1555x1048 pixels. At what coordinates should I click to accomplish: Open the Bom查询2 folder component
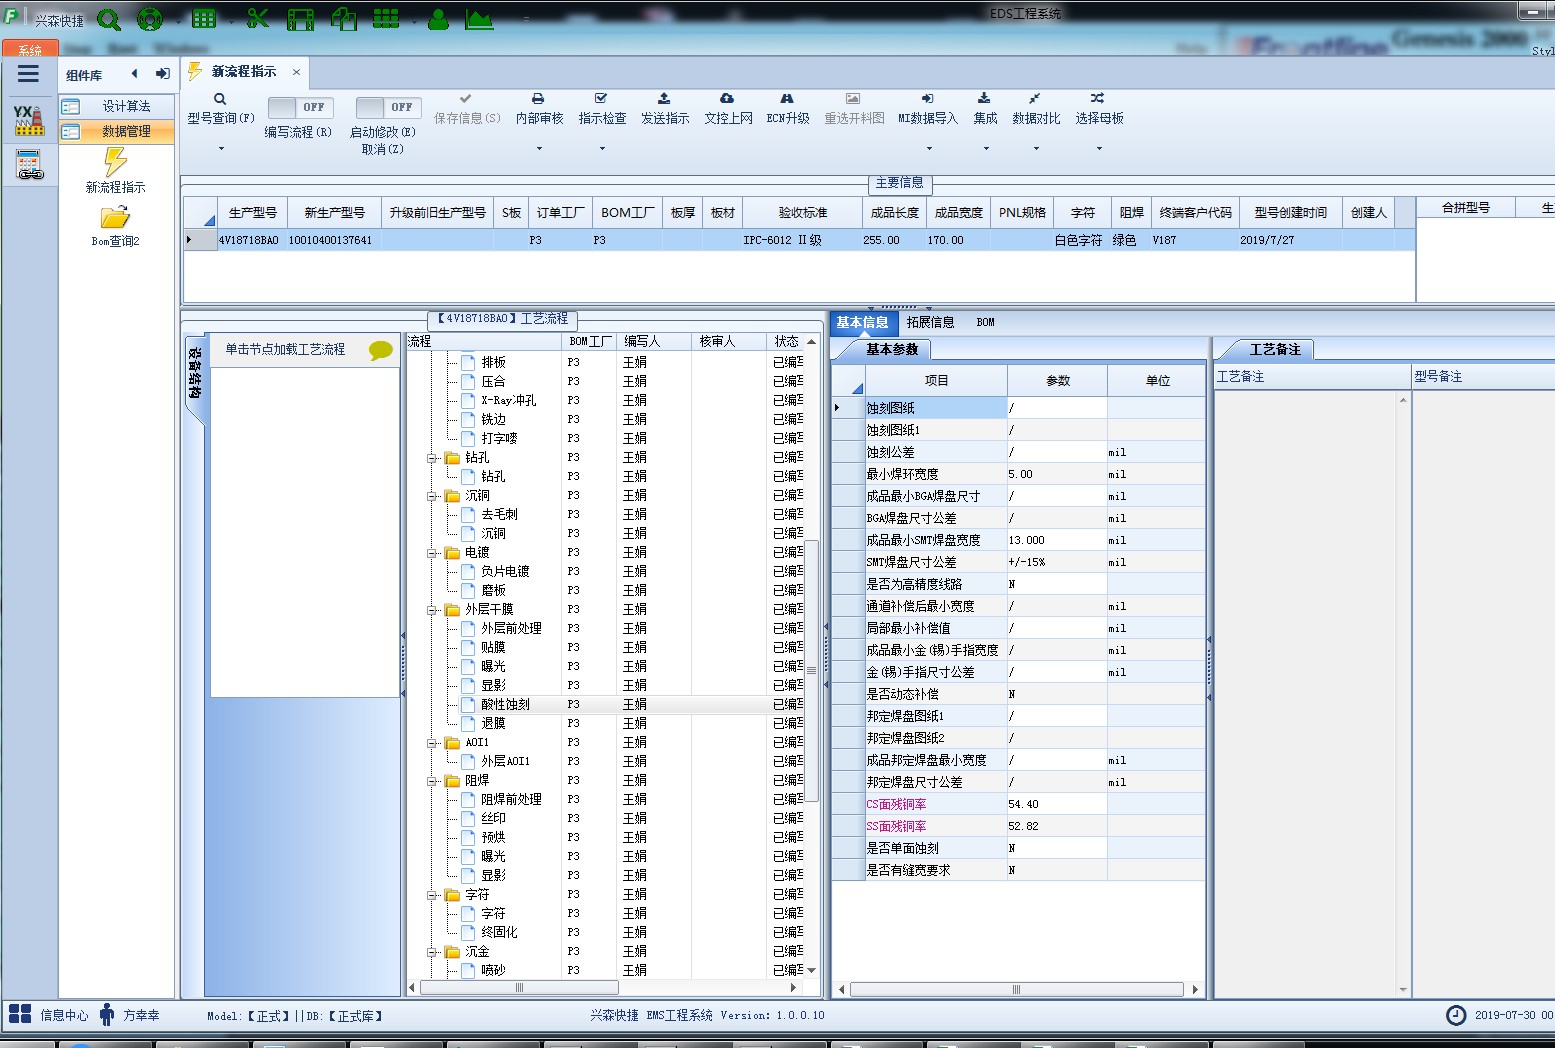pyautogui.click(x=115, y=226)
